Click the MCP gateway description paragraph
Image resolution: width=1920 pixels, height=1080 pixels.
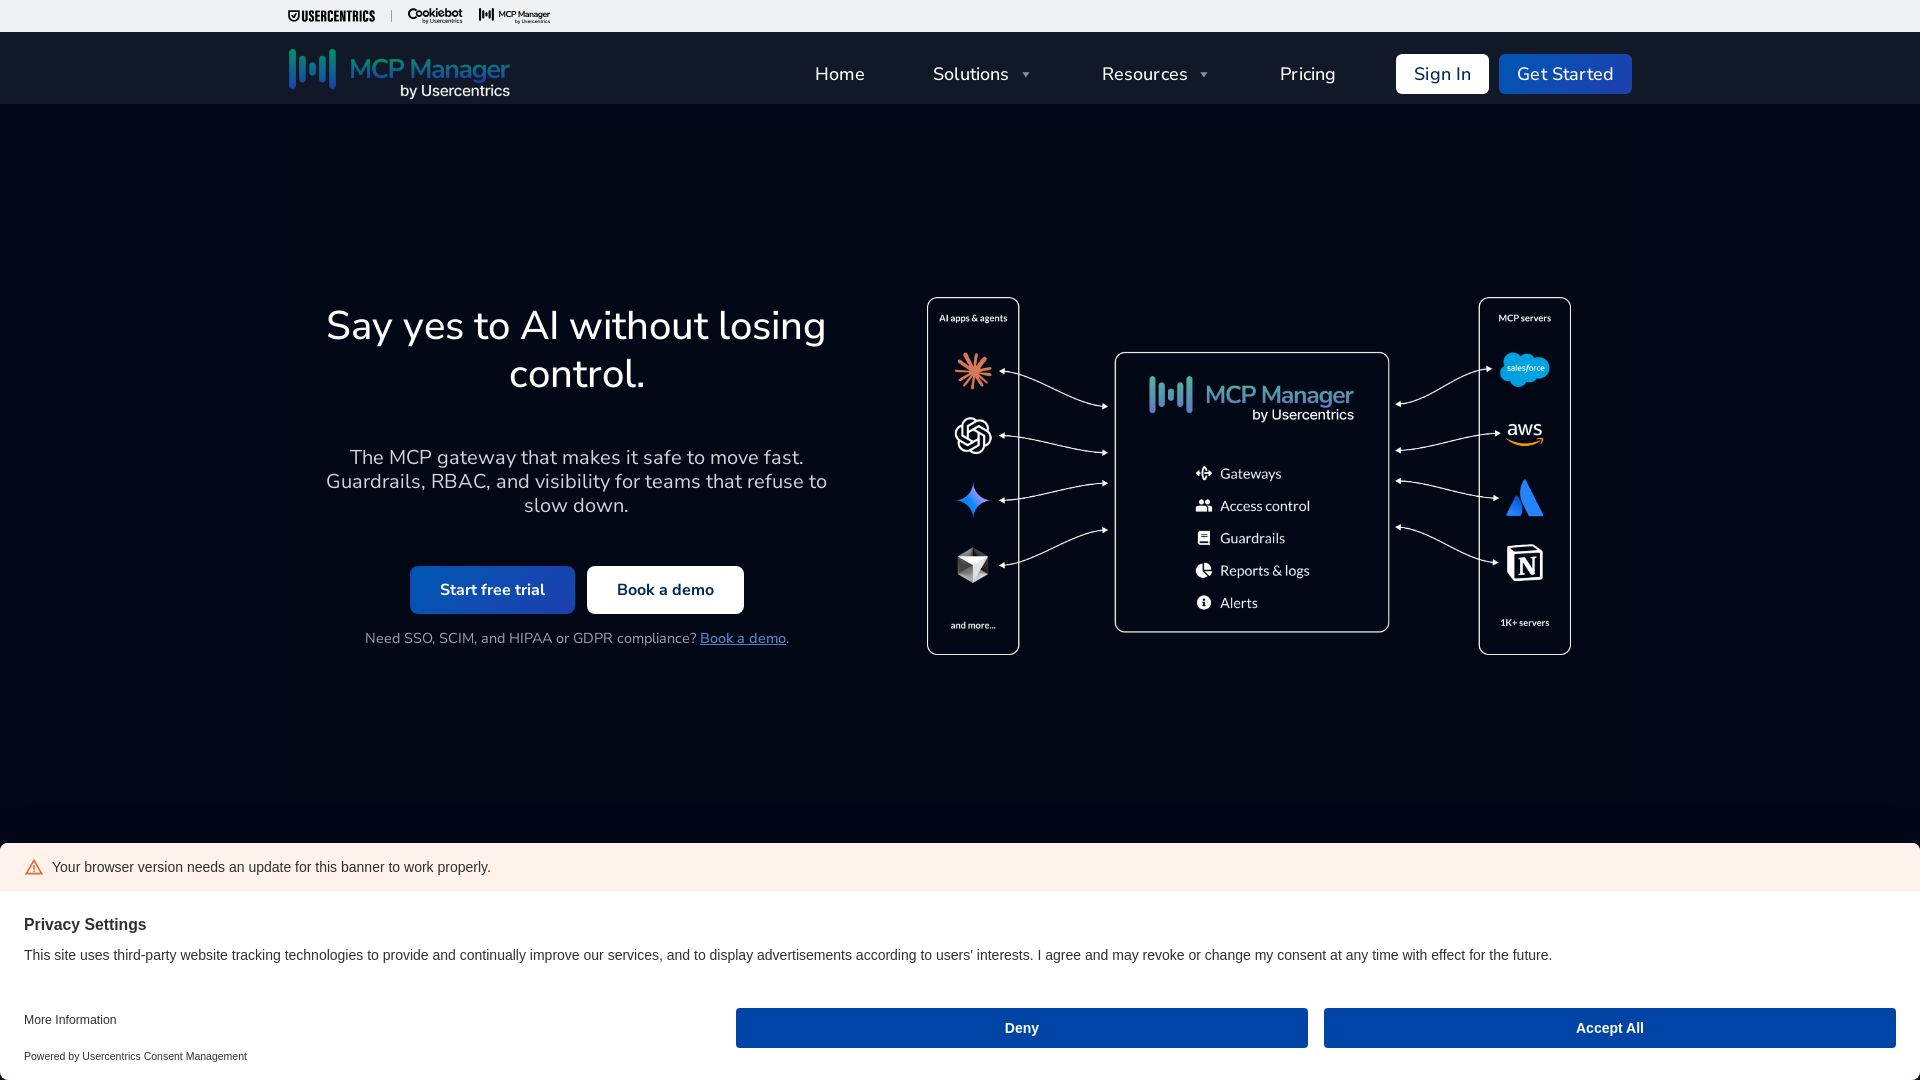[x=577, y=482]
